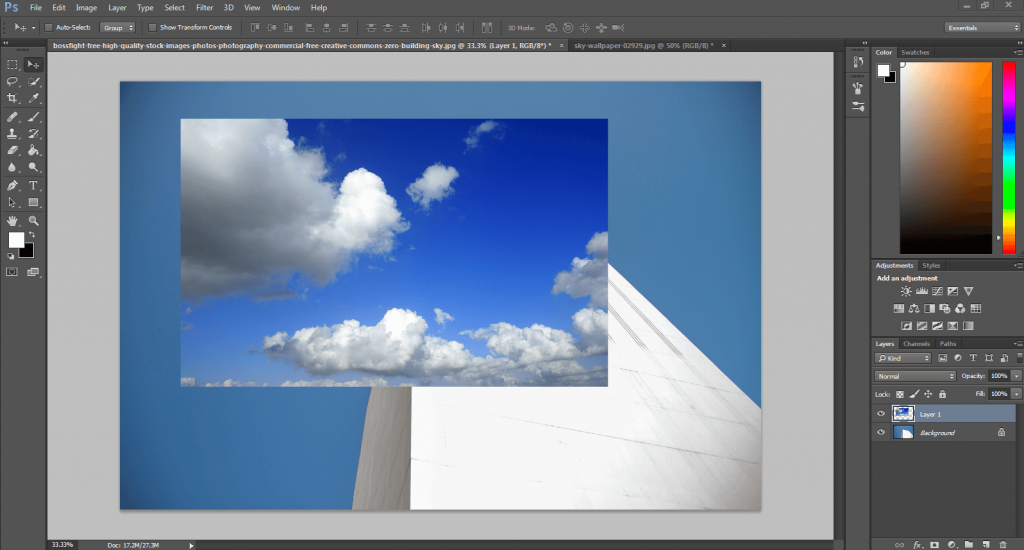
Task: Click the create new group folder button
Action: point(968,544)
